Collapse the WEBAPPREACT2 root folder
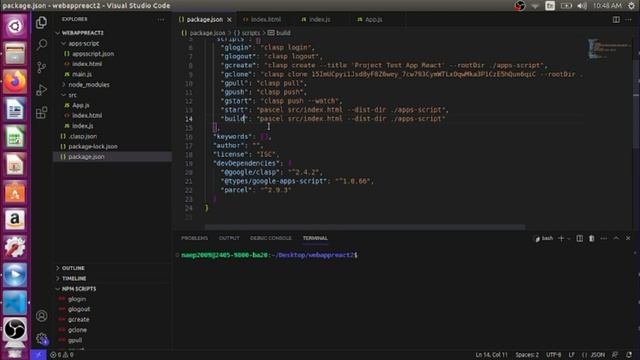Image resolution: width=640 pixels, height=360 pixels. click(82, 33)
